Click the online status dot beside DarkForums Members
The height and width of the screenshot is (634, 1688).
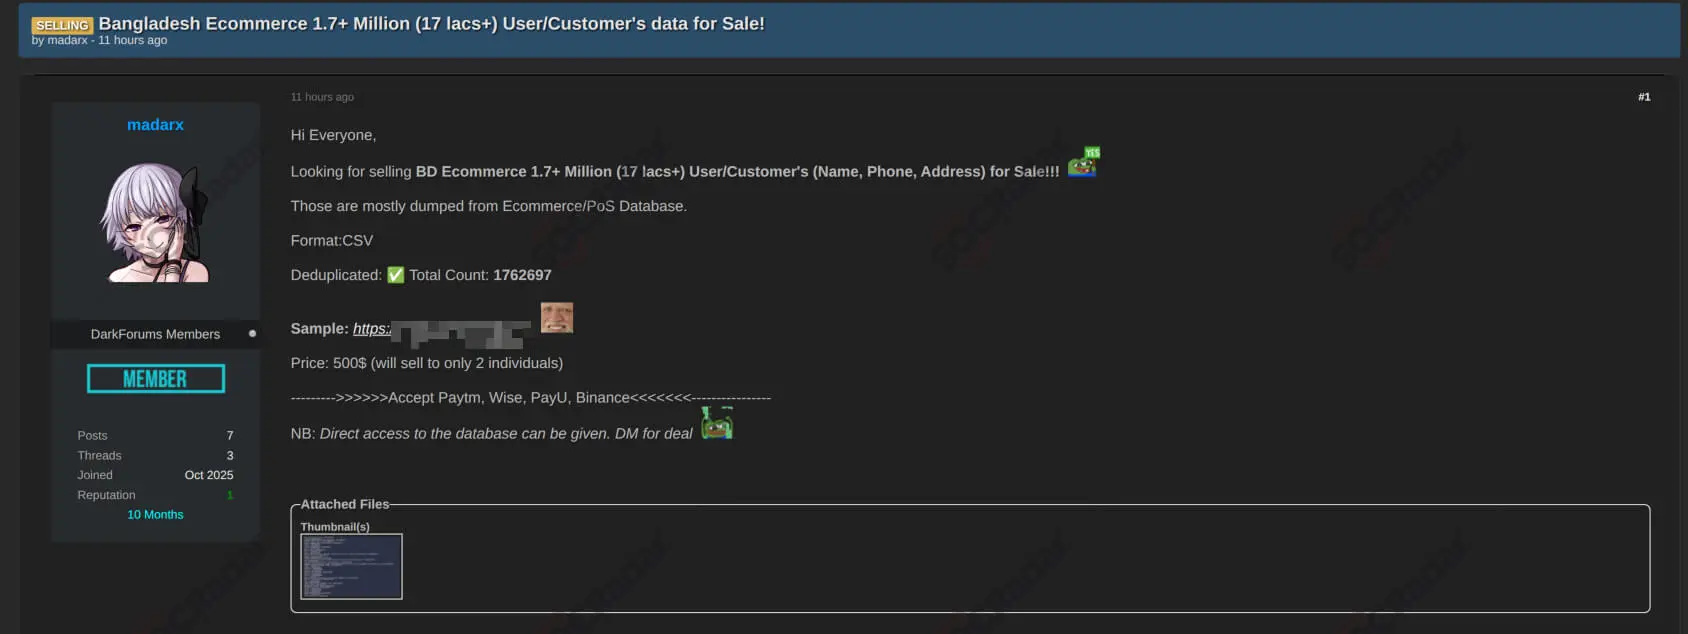[252, 334]
